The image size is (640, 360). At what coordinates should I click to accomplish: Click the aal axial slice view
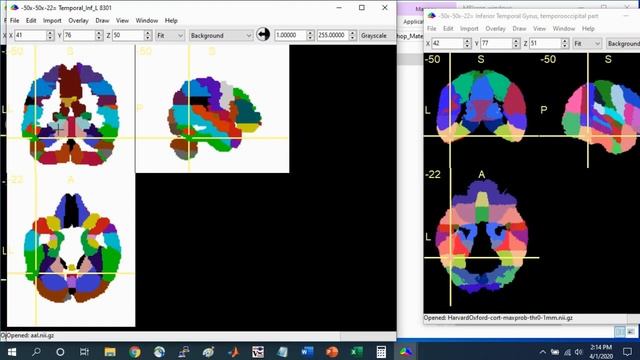(71, 249)
